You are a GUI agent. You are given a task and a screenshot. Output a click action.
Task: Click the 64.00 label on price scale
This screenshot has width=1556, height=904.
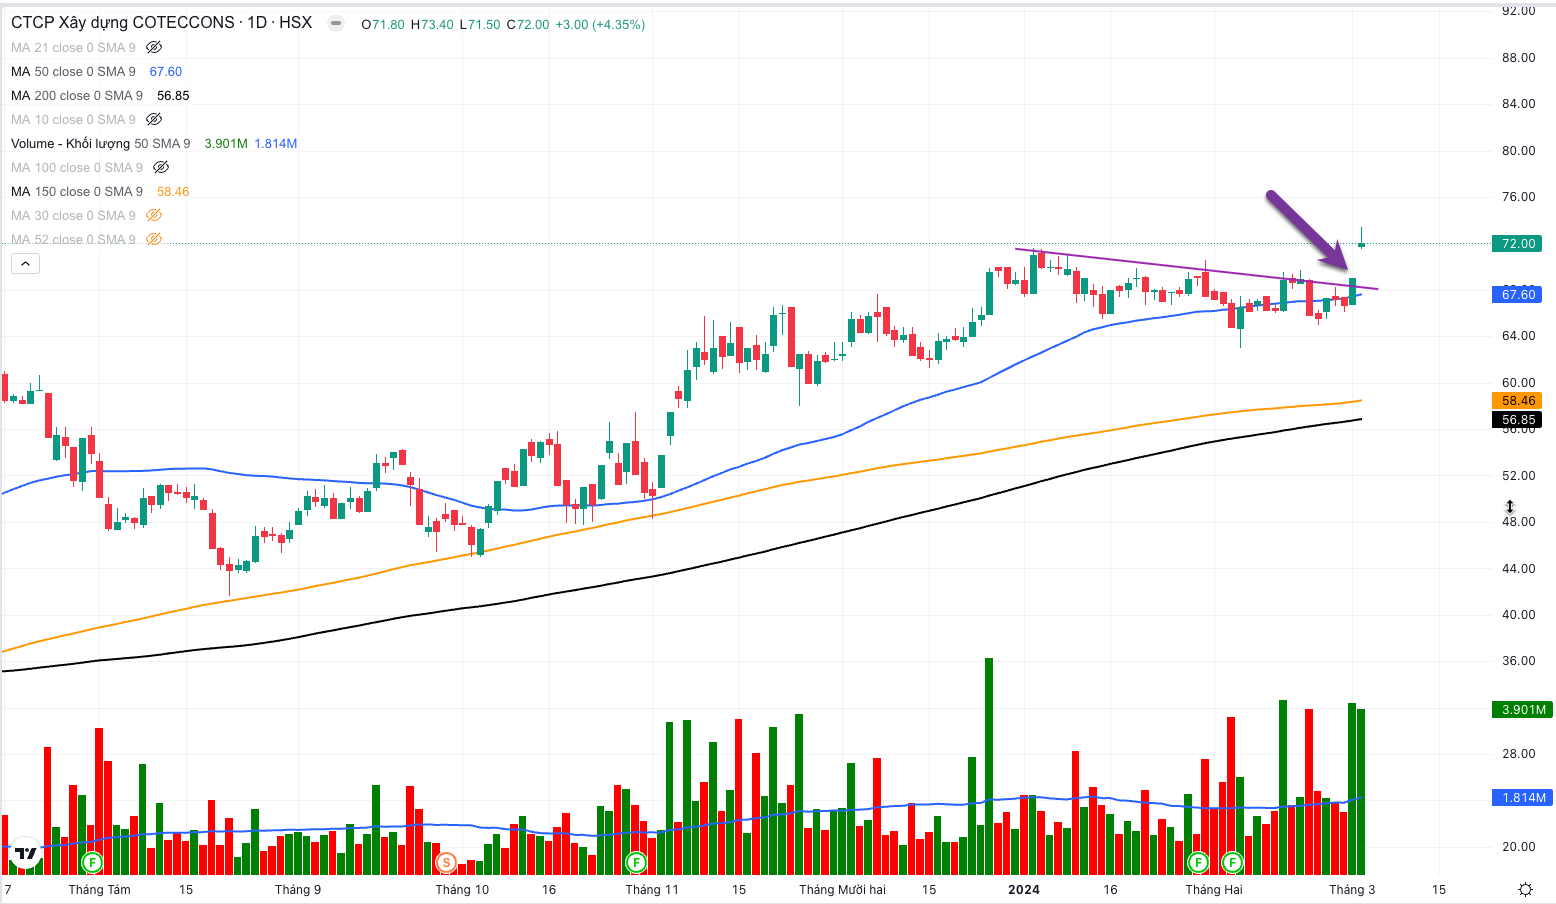pos(1518,335)
